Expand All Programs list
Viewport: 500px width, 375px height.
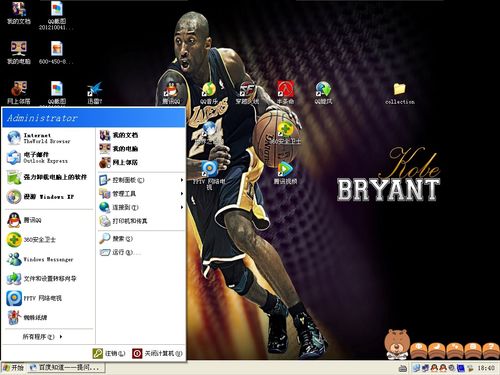click(42, 337)
